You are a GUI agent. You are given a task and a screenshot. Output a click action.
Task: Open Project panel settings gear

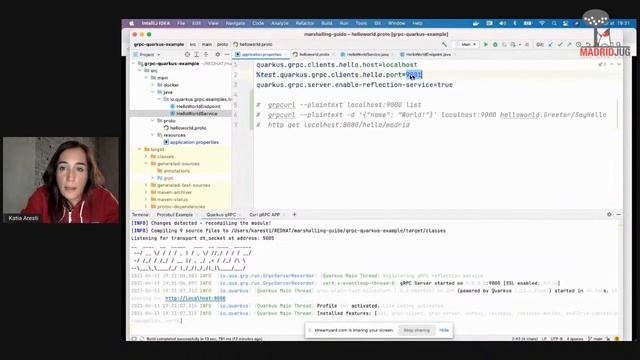coord(218,54)
